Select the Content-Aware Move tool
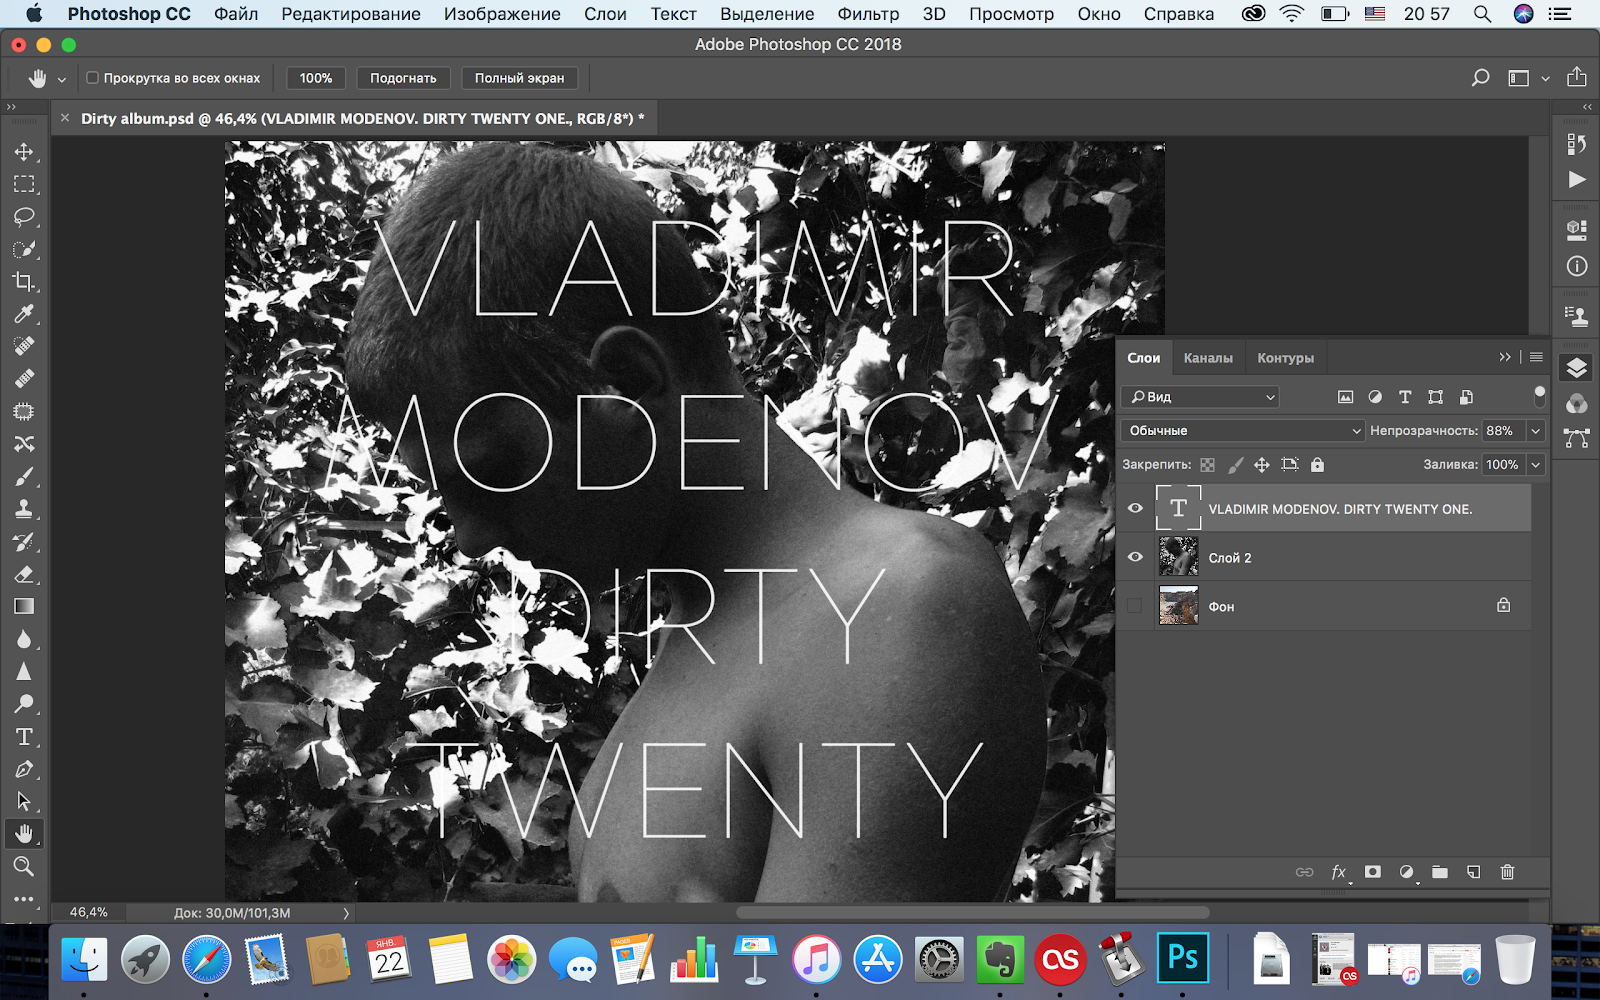1600x1000 pixels. coord(24,444)
